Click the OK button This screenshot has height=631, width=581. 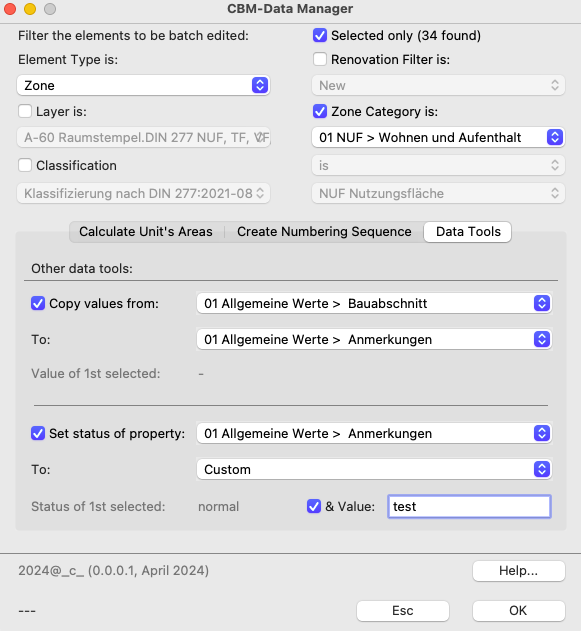519,610
